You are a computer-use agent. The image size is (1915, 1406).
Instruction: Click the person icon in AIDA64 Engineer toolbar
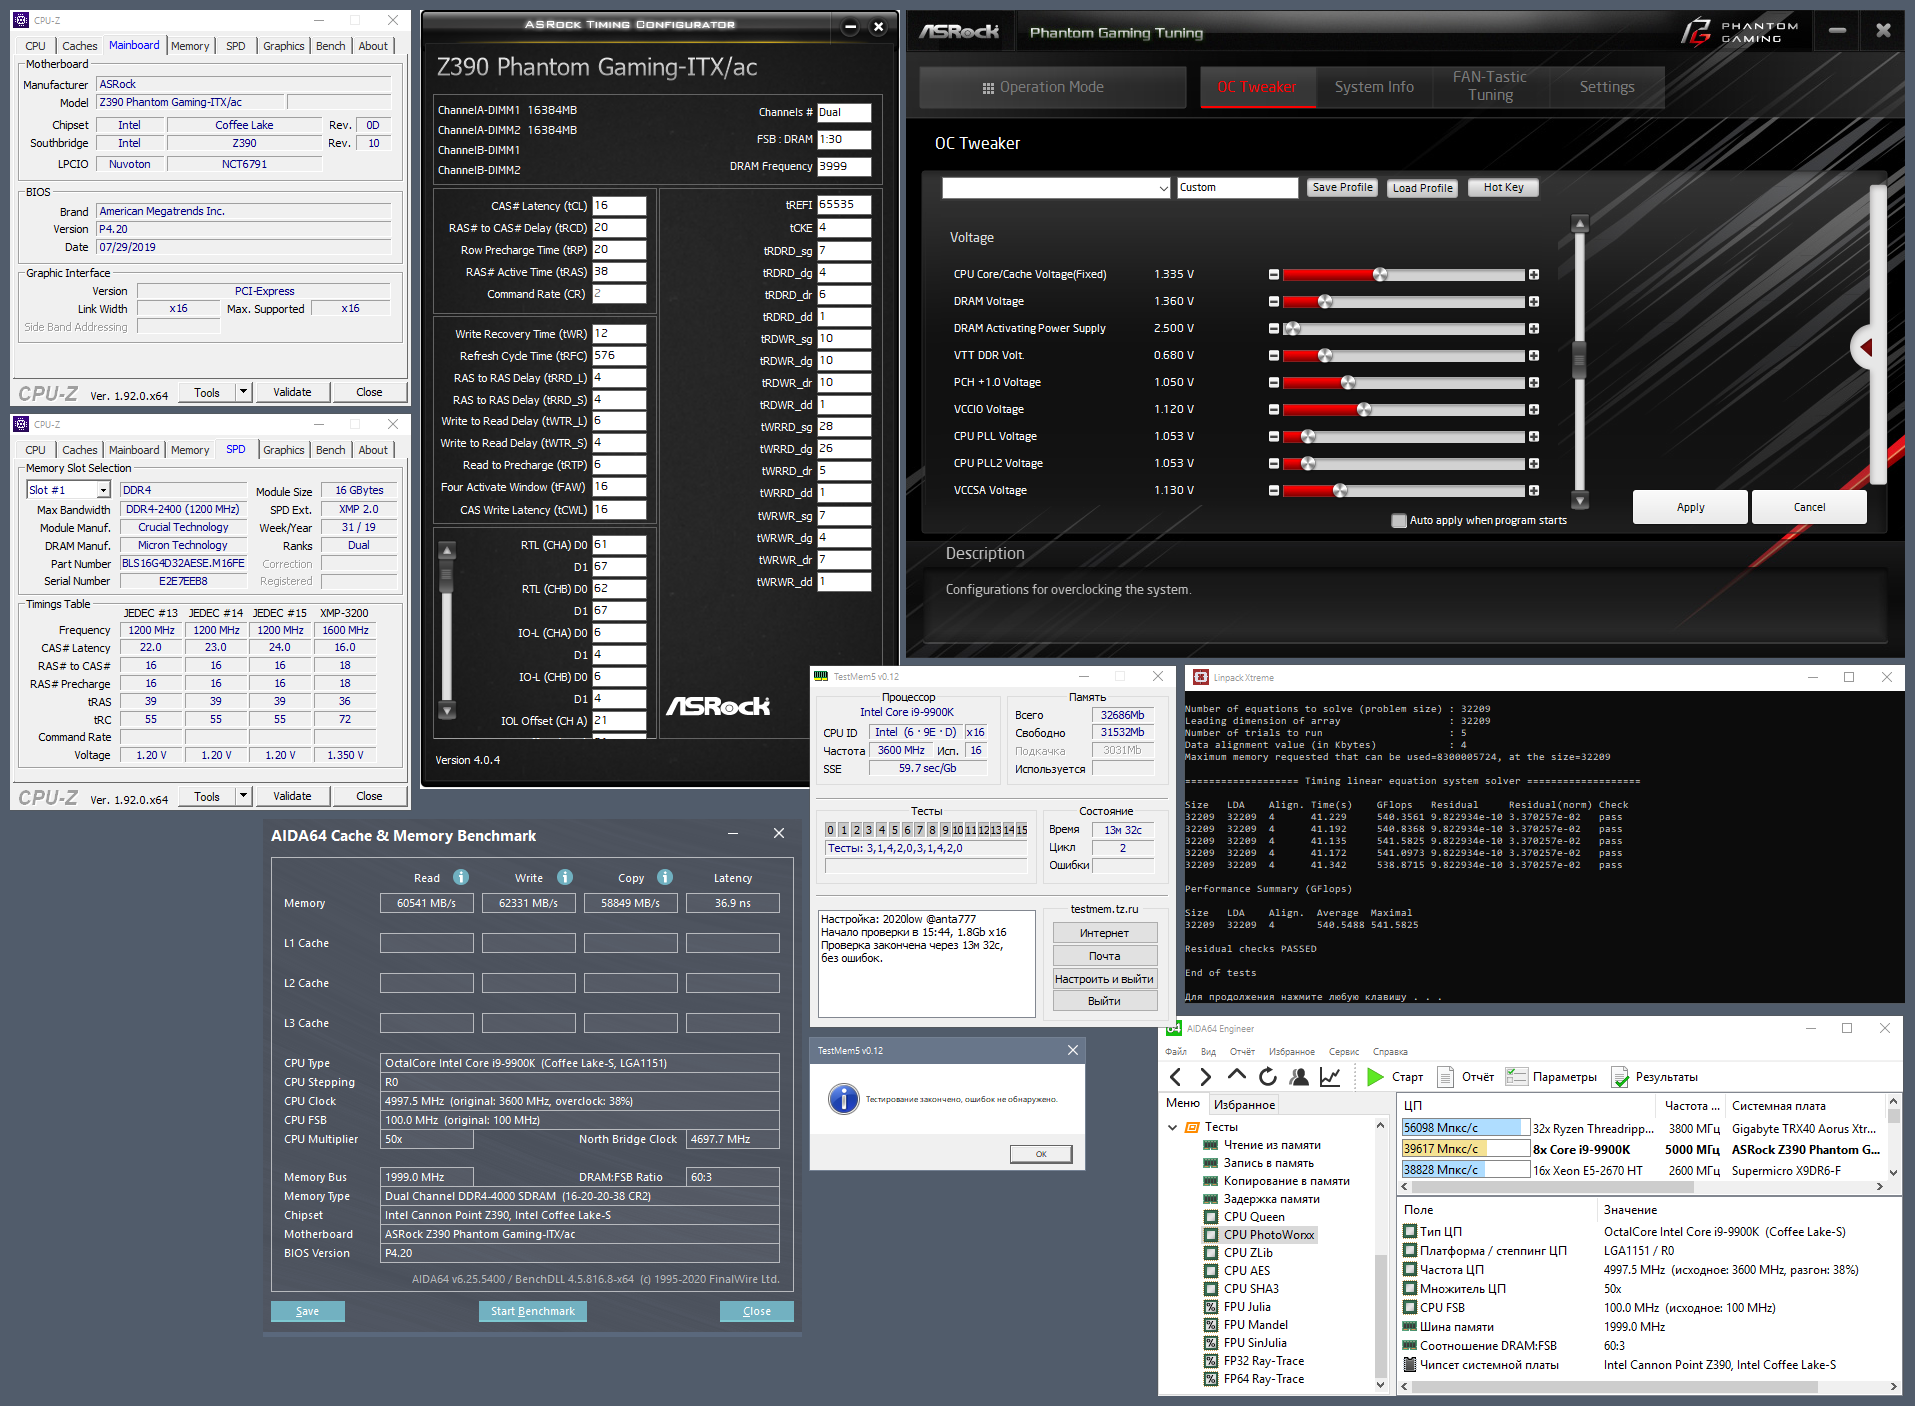(1299, 1077)
